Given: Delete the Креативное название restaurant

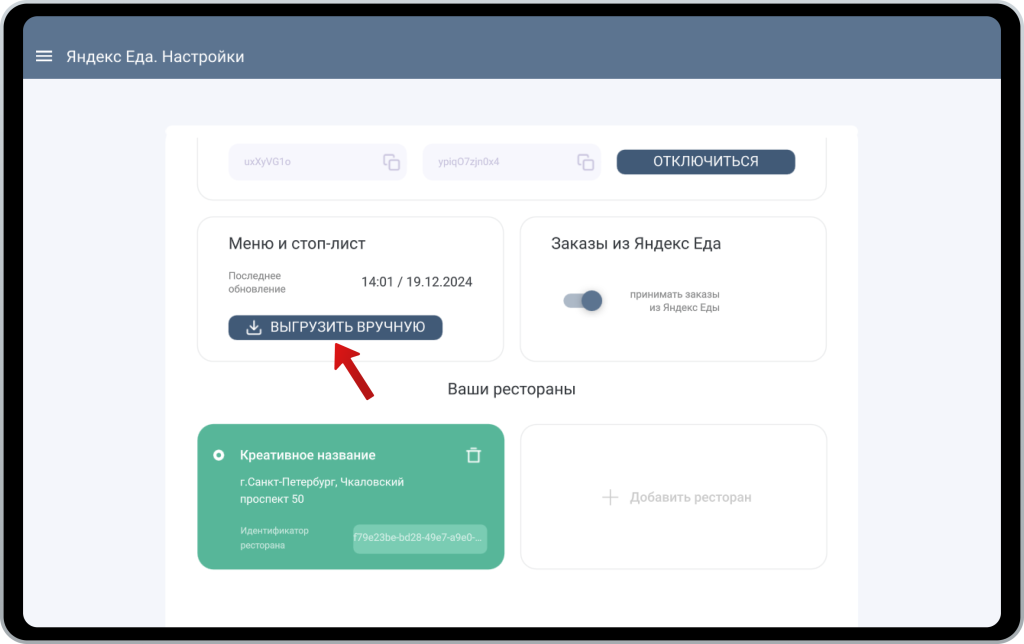Looking at the screenshot, I should pos(473,455).
